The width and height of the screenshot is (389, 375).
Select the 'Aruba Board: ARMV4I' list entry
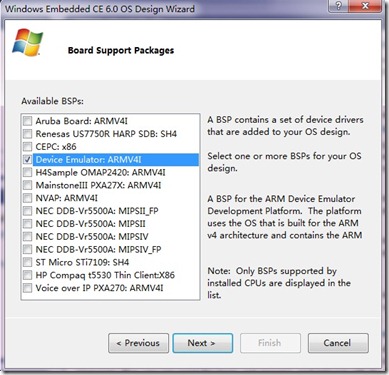[82, 121]
